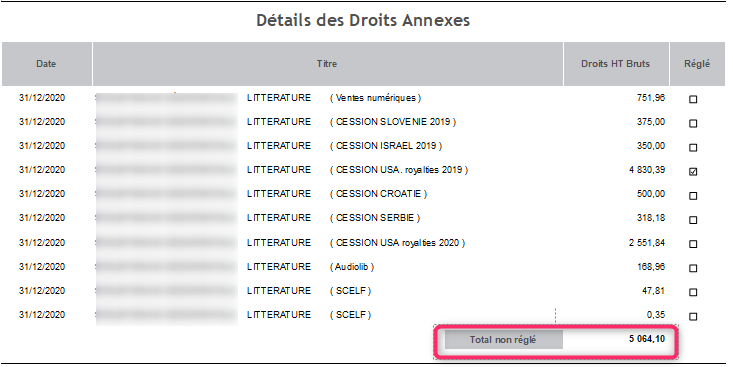733x367 pixels.
Task: Tick the Réglé checkbox on the Audiolib row
Action: point(693,268)
